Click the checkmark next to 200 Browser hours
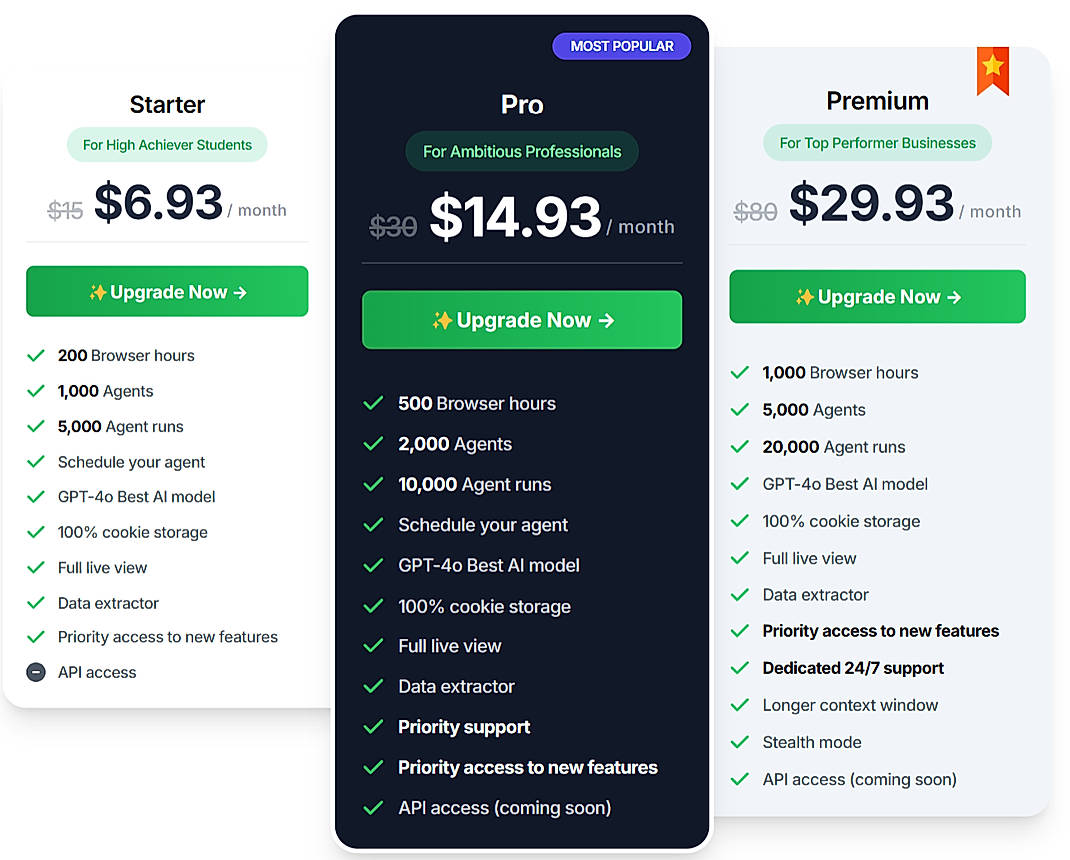Viewport: 1070px width, 860px height. tap(36, 355)
